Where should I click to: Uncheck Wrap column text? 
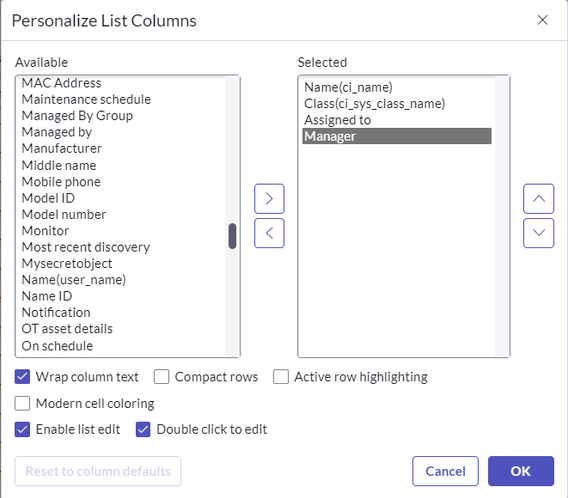click(x=22, y=377)
